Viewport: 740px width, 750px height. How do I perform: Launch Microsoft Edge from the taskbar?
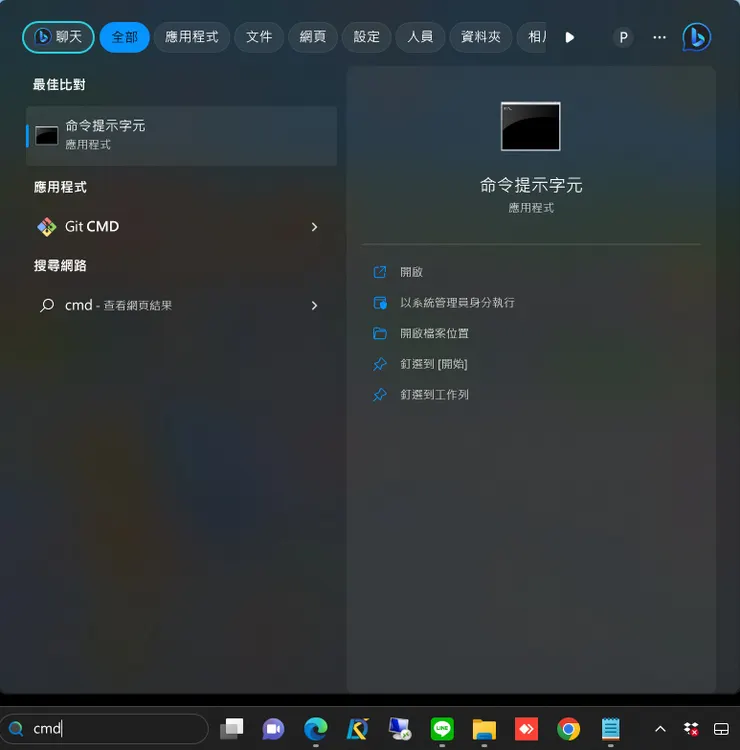pos(316,729)
